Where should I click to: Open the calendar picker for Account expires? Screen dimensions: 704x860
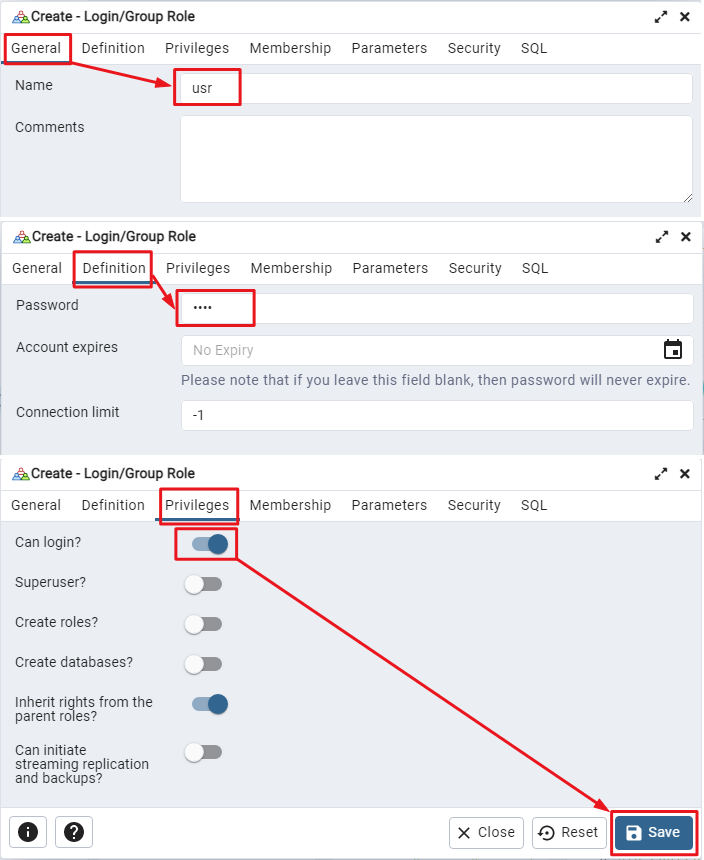(673, 349)
